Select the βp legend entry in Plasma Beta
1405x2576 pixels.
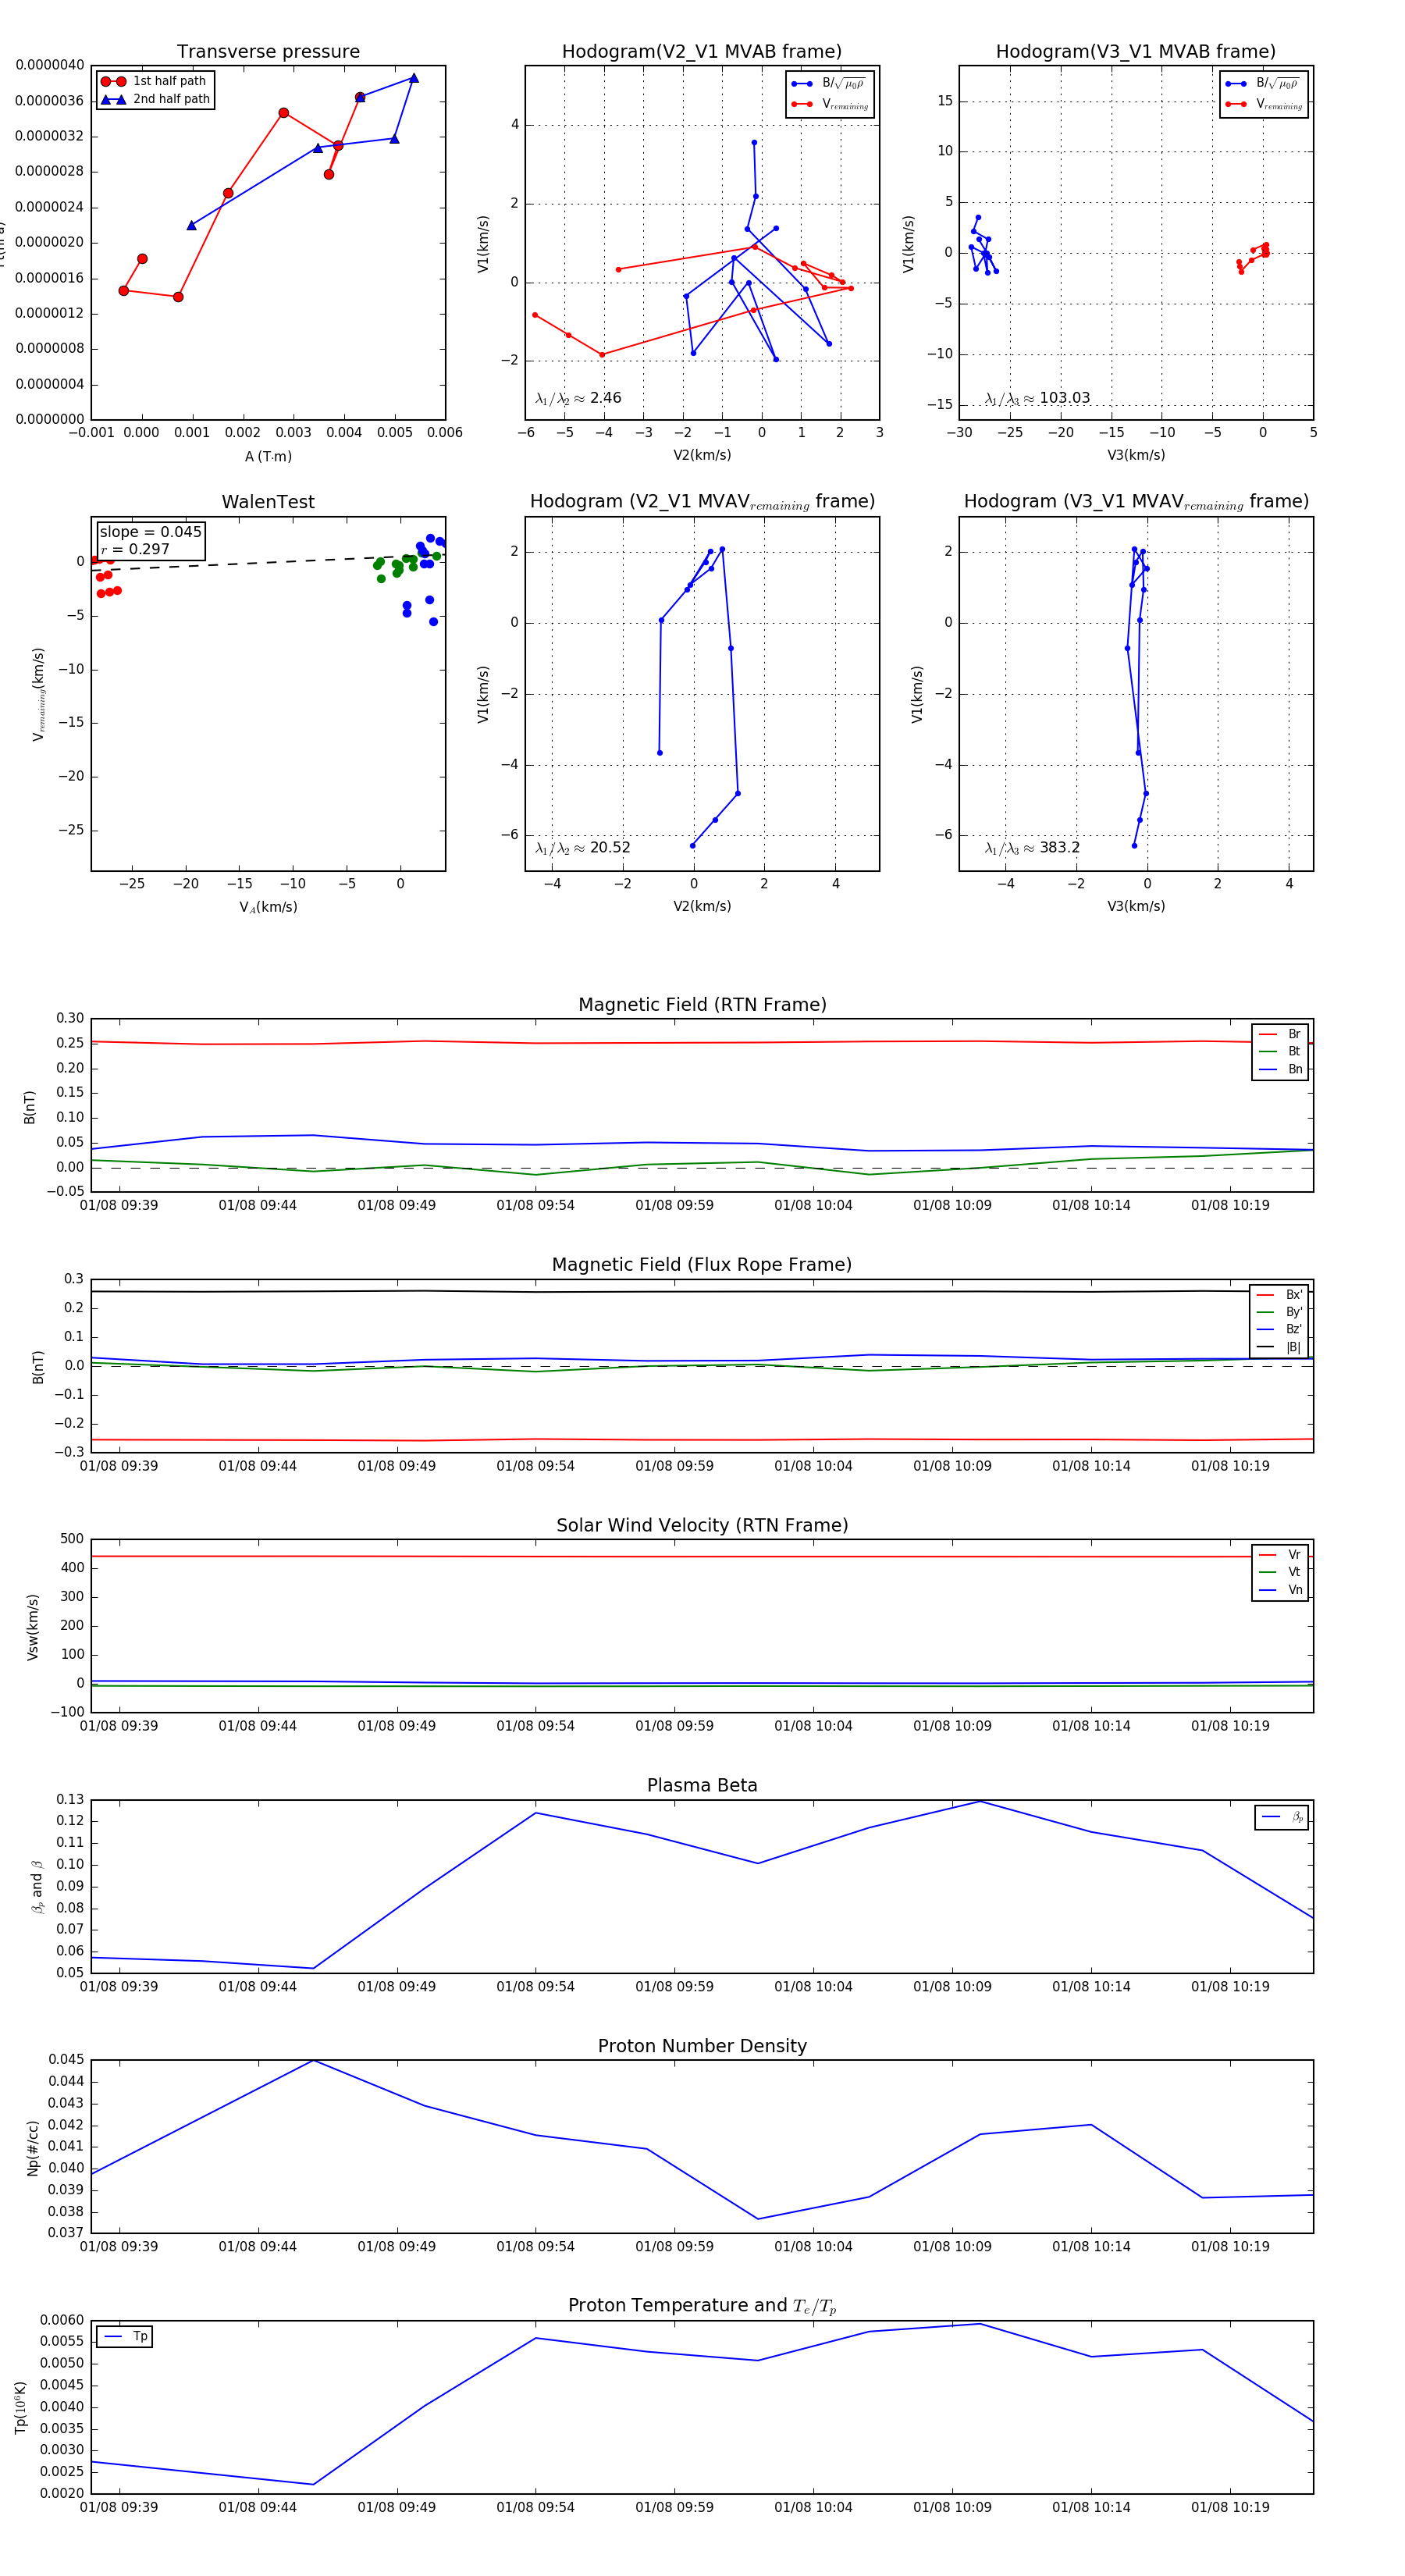(1282, 1817)
